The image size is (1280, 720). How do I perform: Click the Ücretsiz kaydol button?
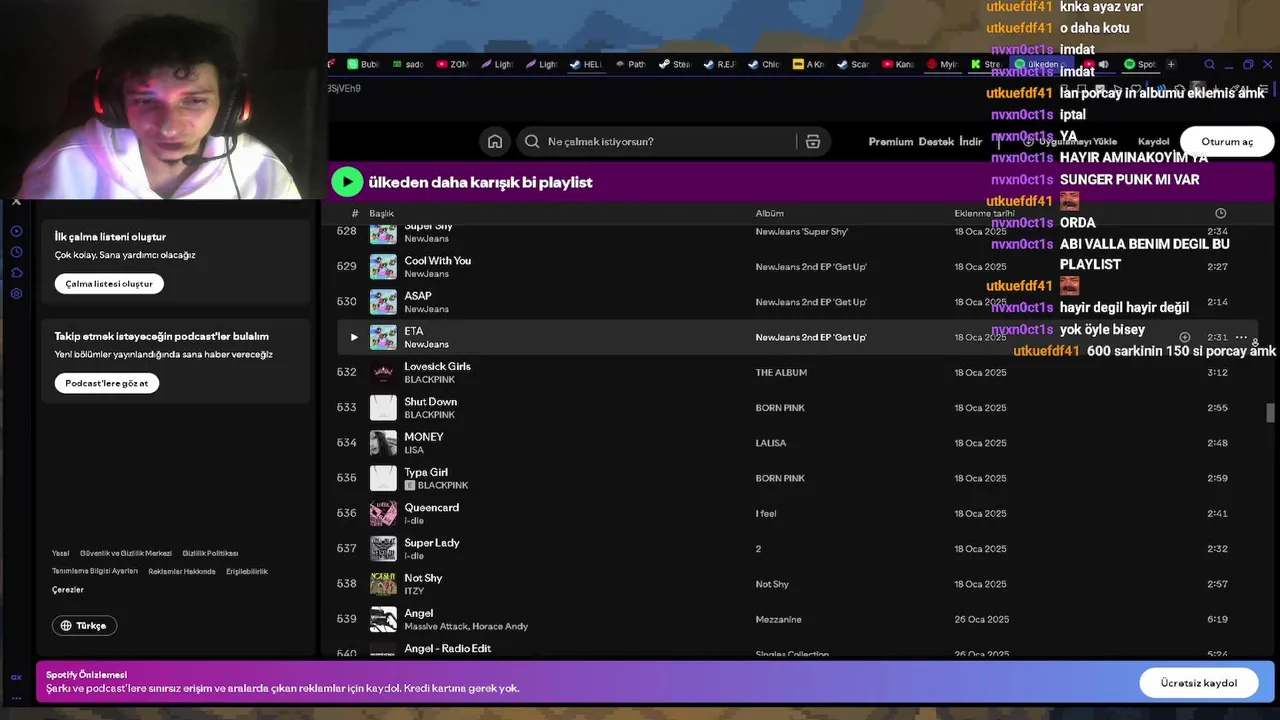[1198, 683]
